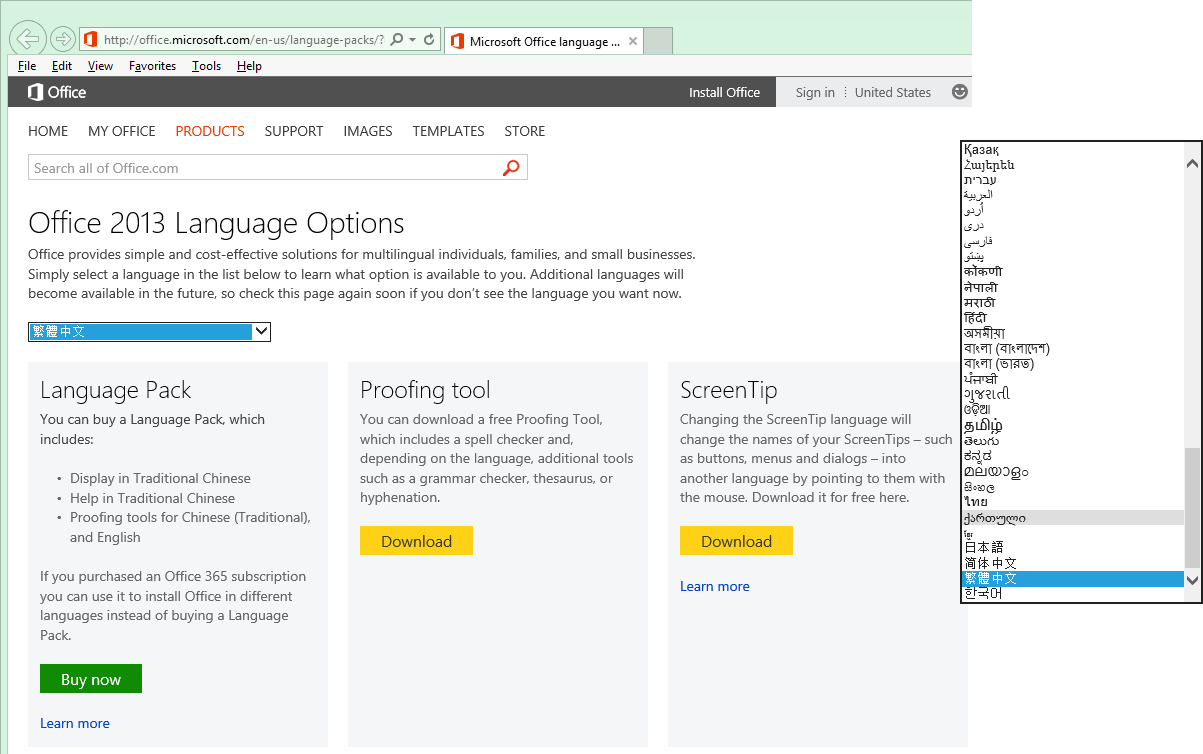The width and height of the screenshot is (1203, 754).
Task: Select हिंदी in the language list
Action: [x=1073, y=318]
